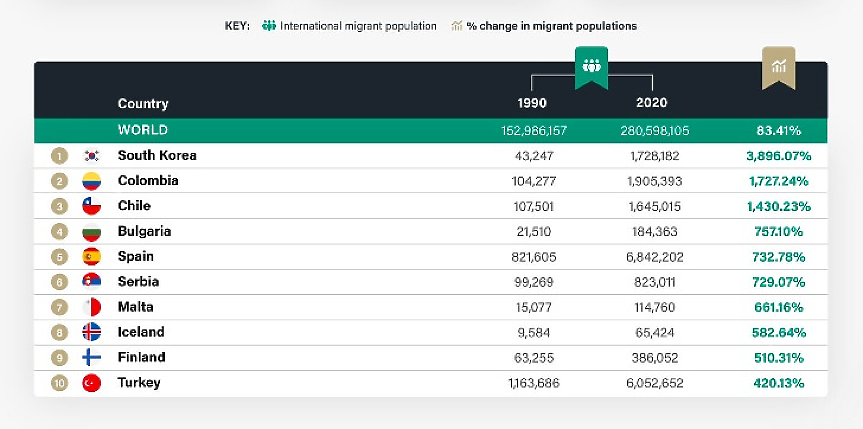Click the Bulgaria flag icon
Screen dimensions: 863x429
tap(91, 232)
